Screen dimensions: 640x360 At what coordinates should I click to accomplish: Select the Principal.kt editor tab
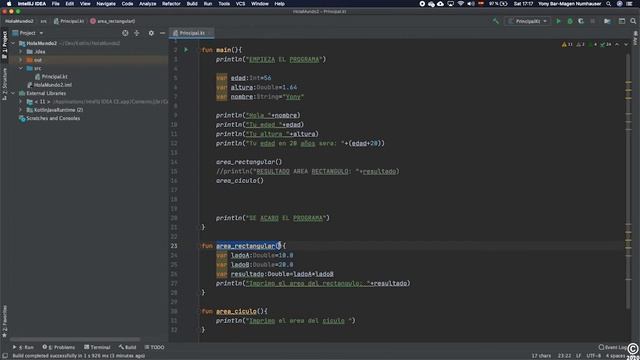191,33
